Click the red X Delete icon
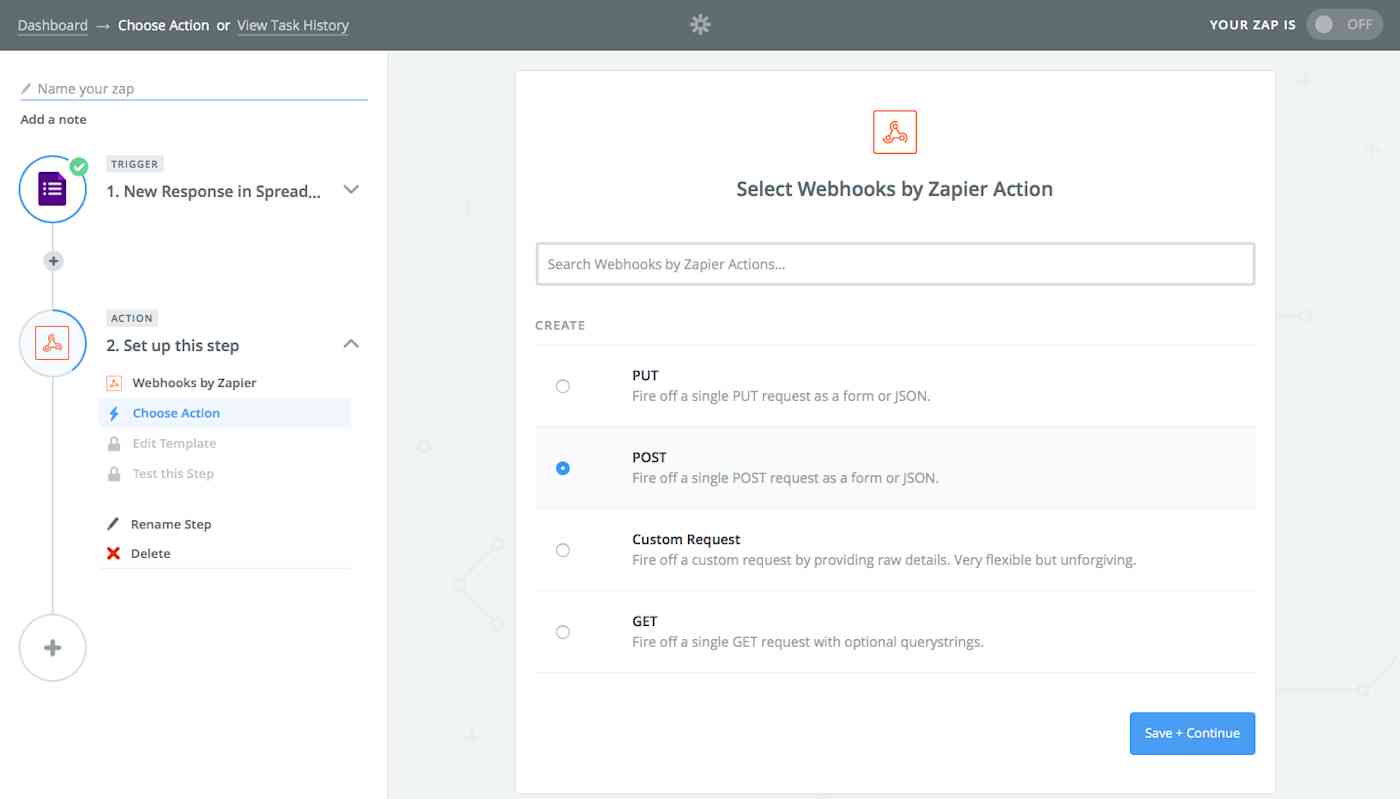Image resolution: width=1400 pixels, height=799 pixels. [x=113, y=553]
